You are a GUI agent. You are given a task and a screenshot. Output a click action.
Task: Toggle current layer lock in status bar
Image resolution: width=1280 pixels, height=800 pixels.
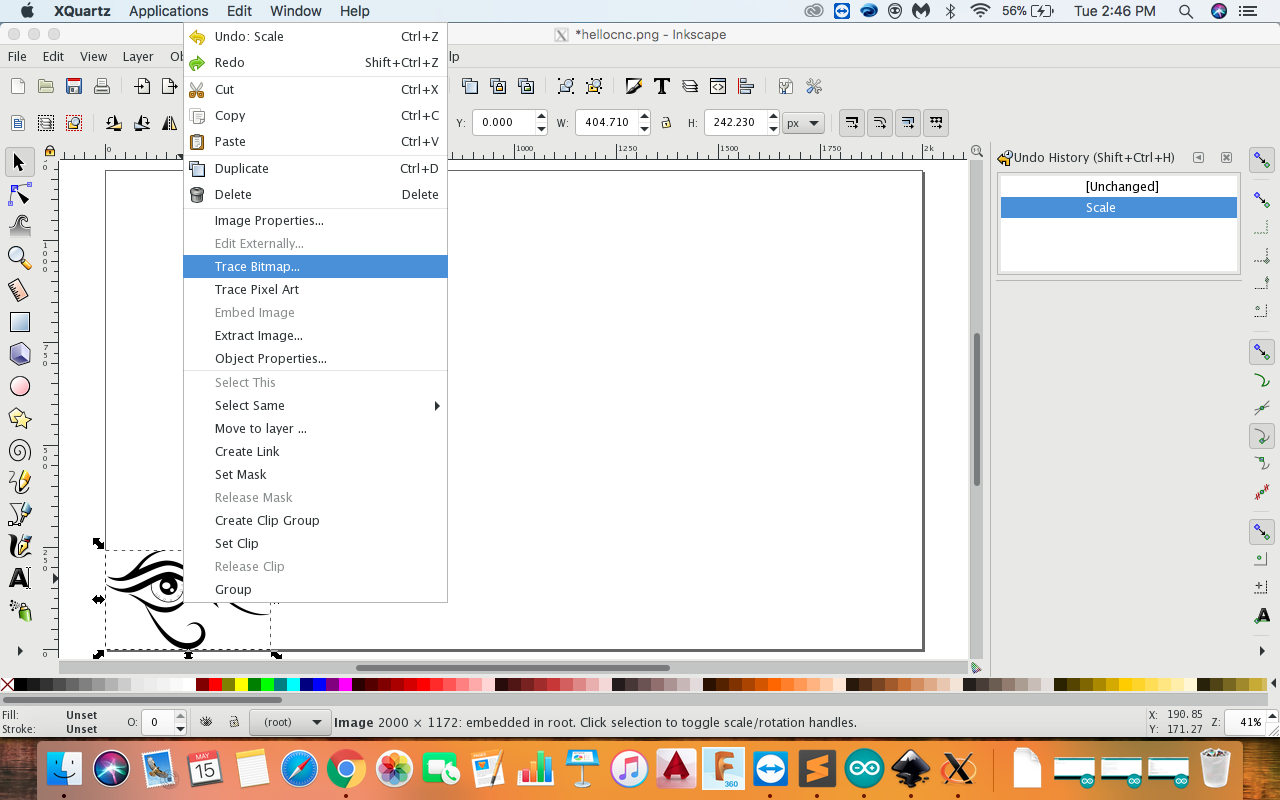tap(233, 722)
